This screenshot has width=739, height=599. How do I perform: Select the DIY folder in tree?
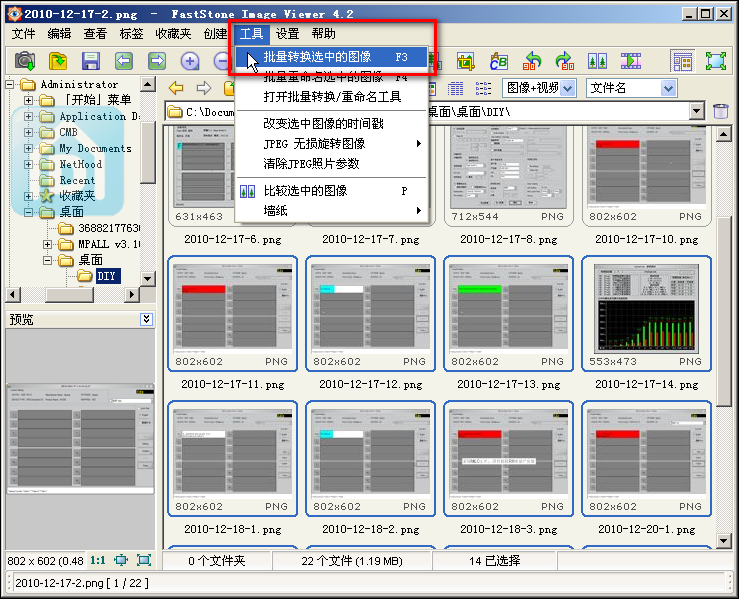pos(106,276)
